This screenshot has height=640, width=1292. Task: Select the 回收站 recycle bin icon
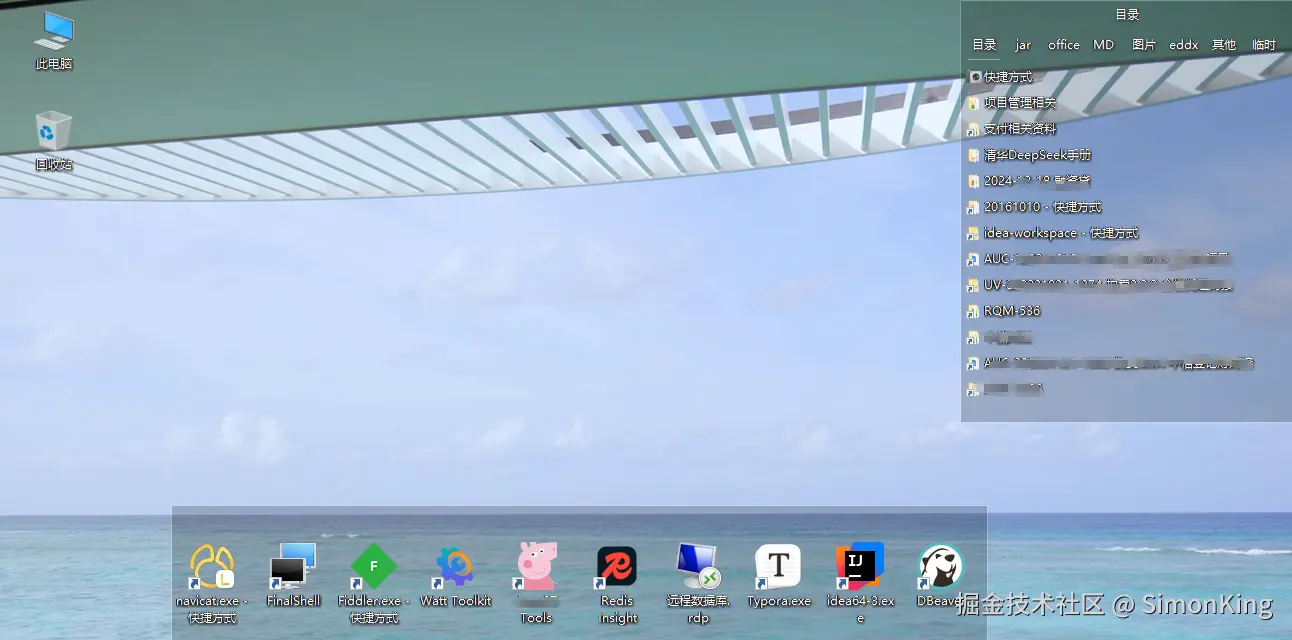pyautogui.click(x=54, y=141)
